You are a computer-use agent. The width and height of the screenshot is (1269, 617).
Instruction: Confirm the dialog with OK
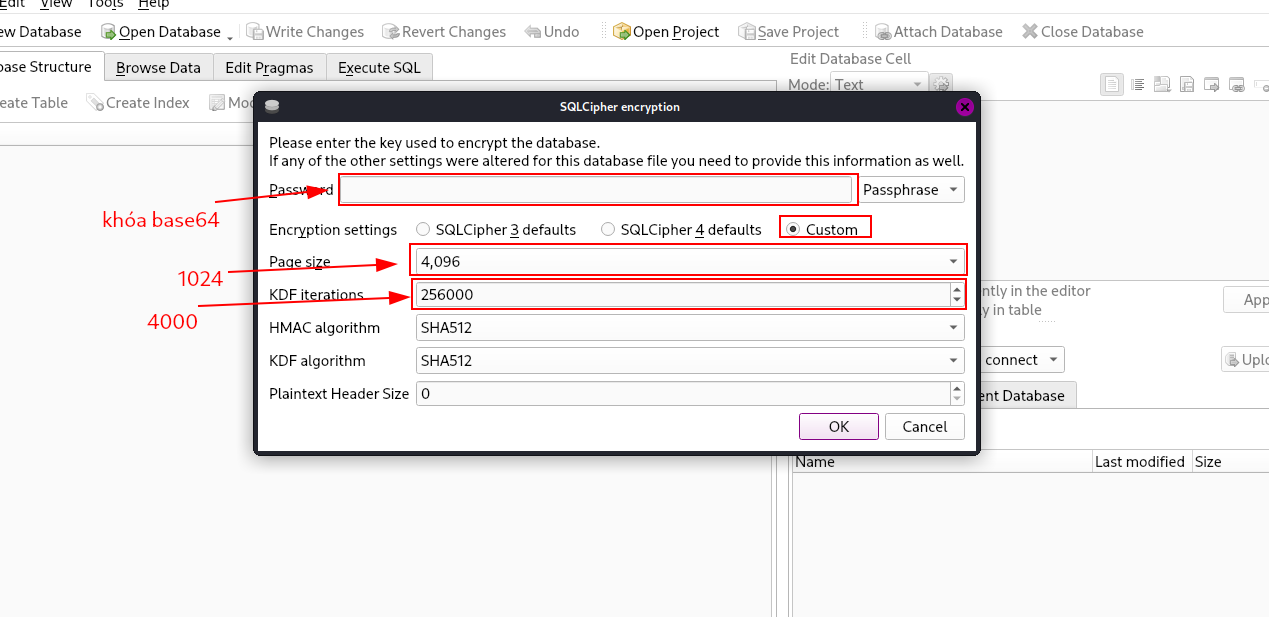[x=839, y=427]
